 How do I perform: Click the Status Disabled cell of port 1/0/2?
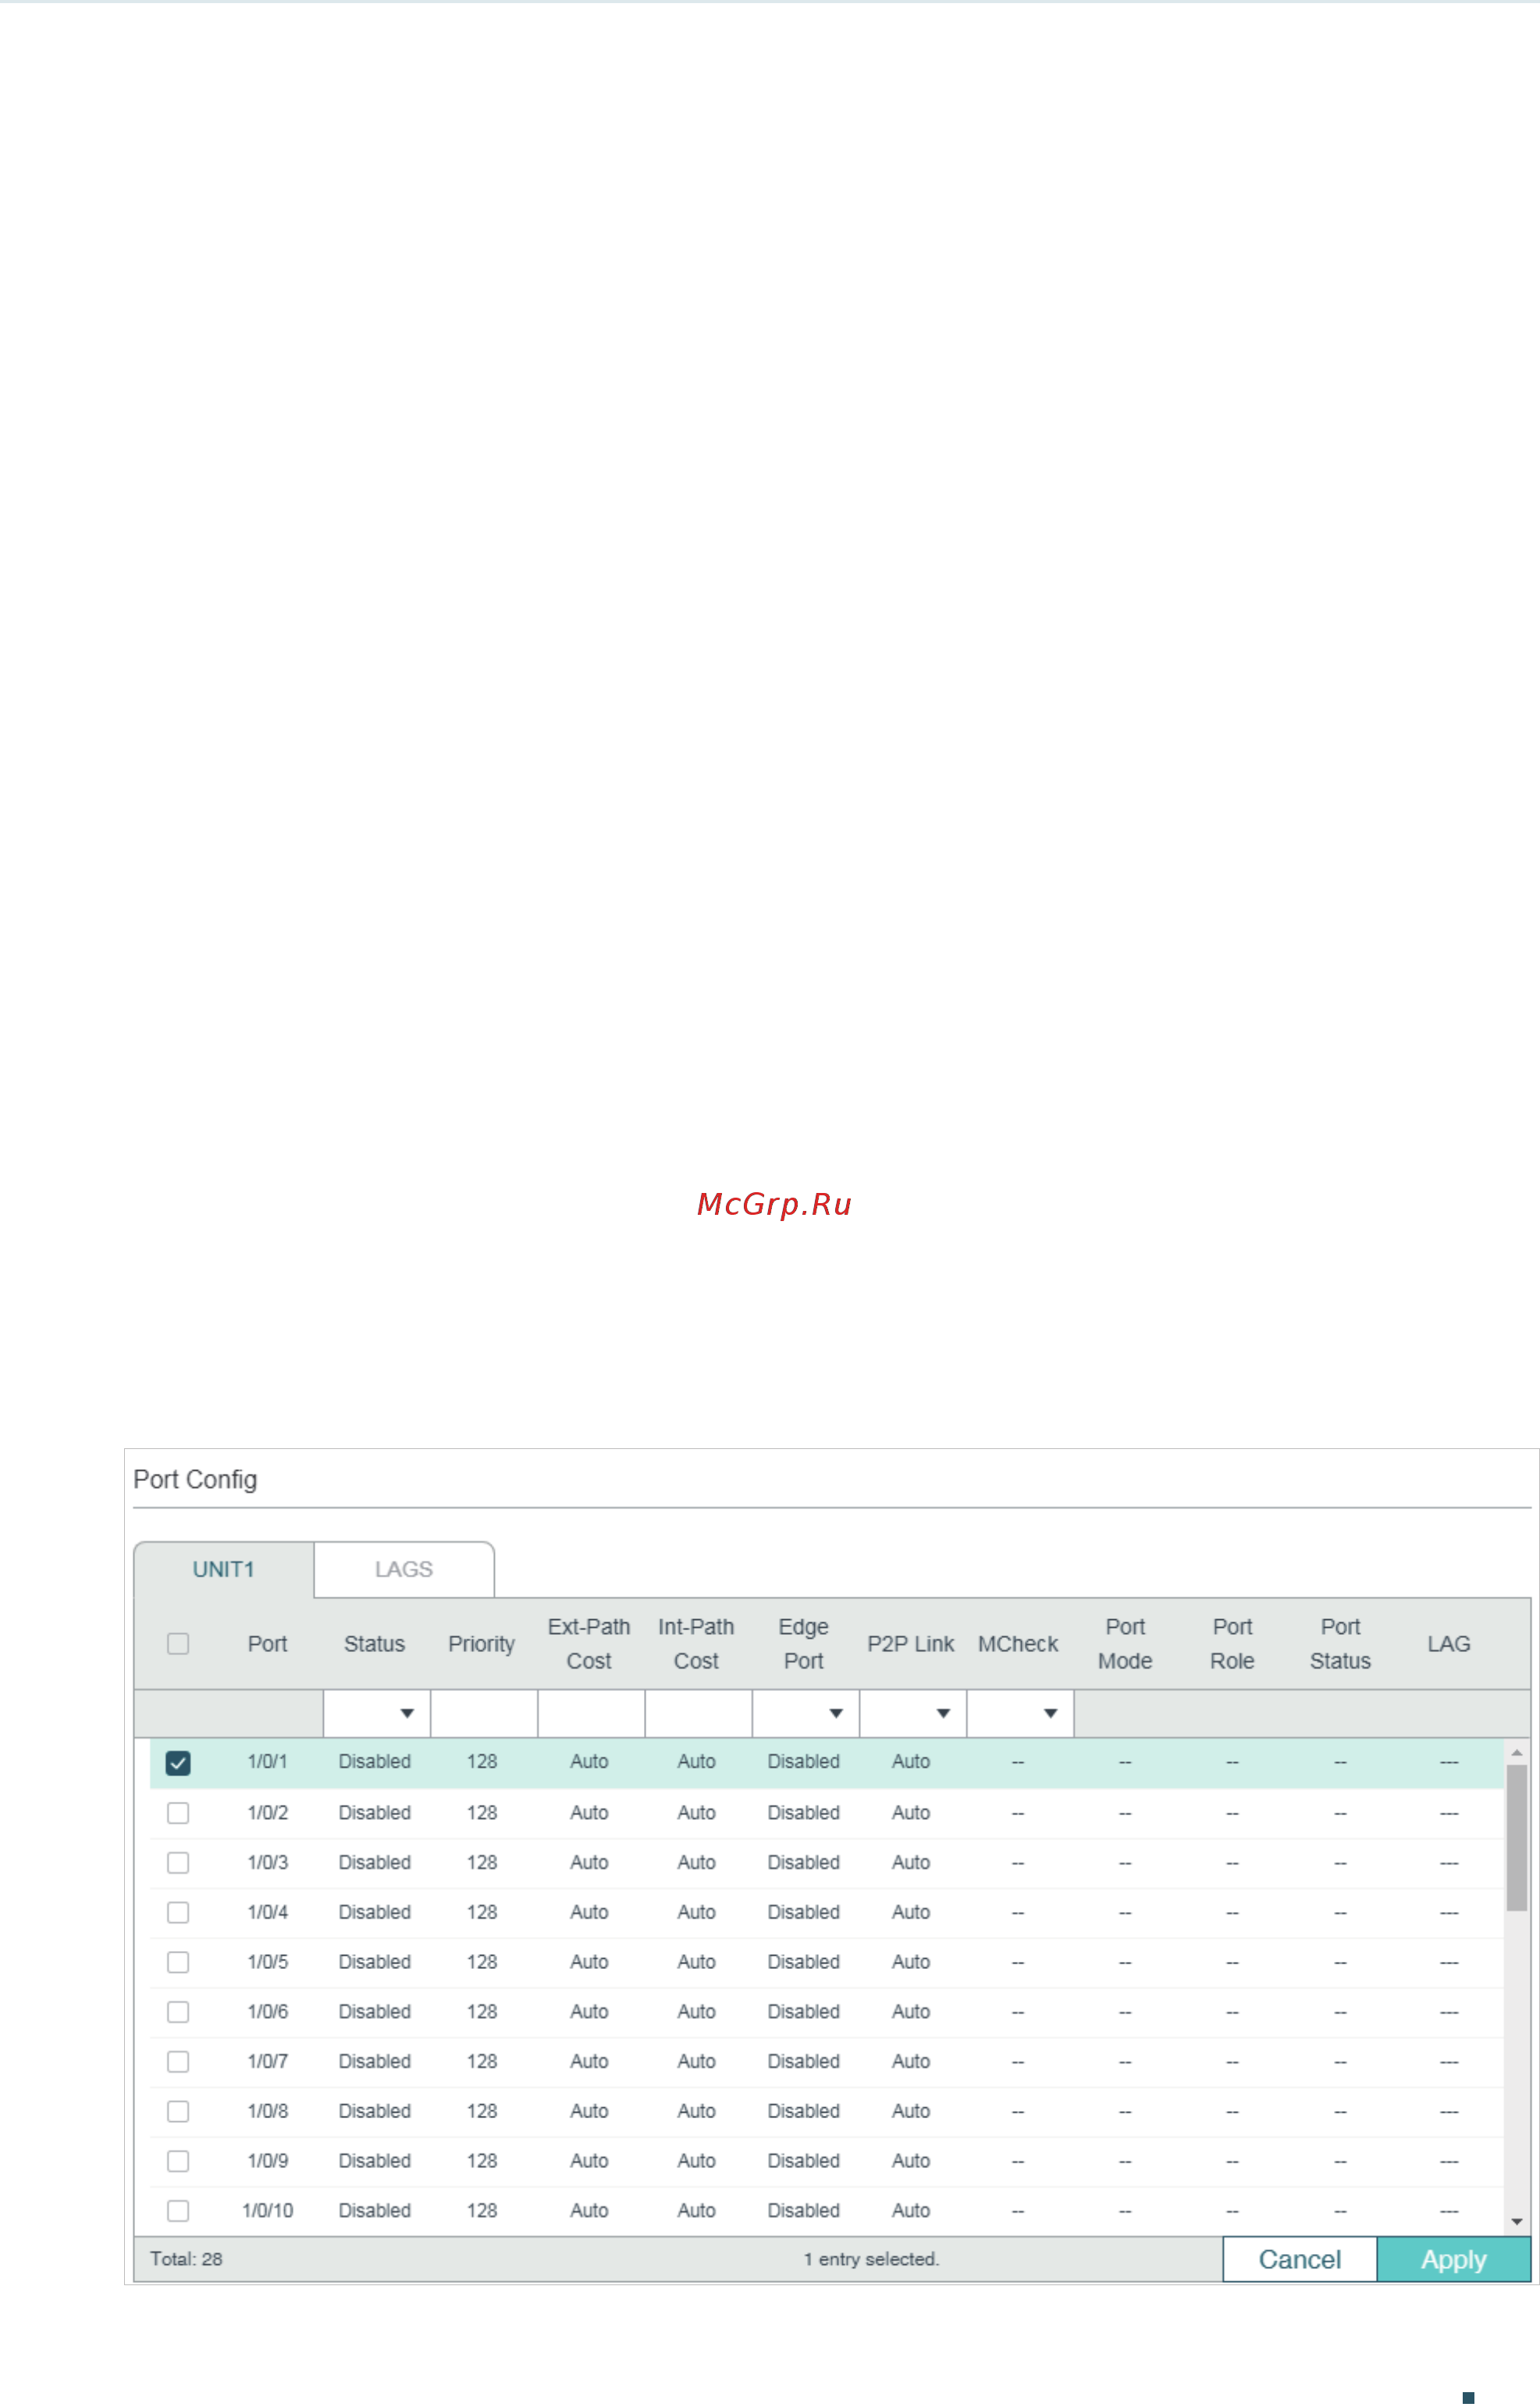click(375, 1813)
